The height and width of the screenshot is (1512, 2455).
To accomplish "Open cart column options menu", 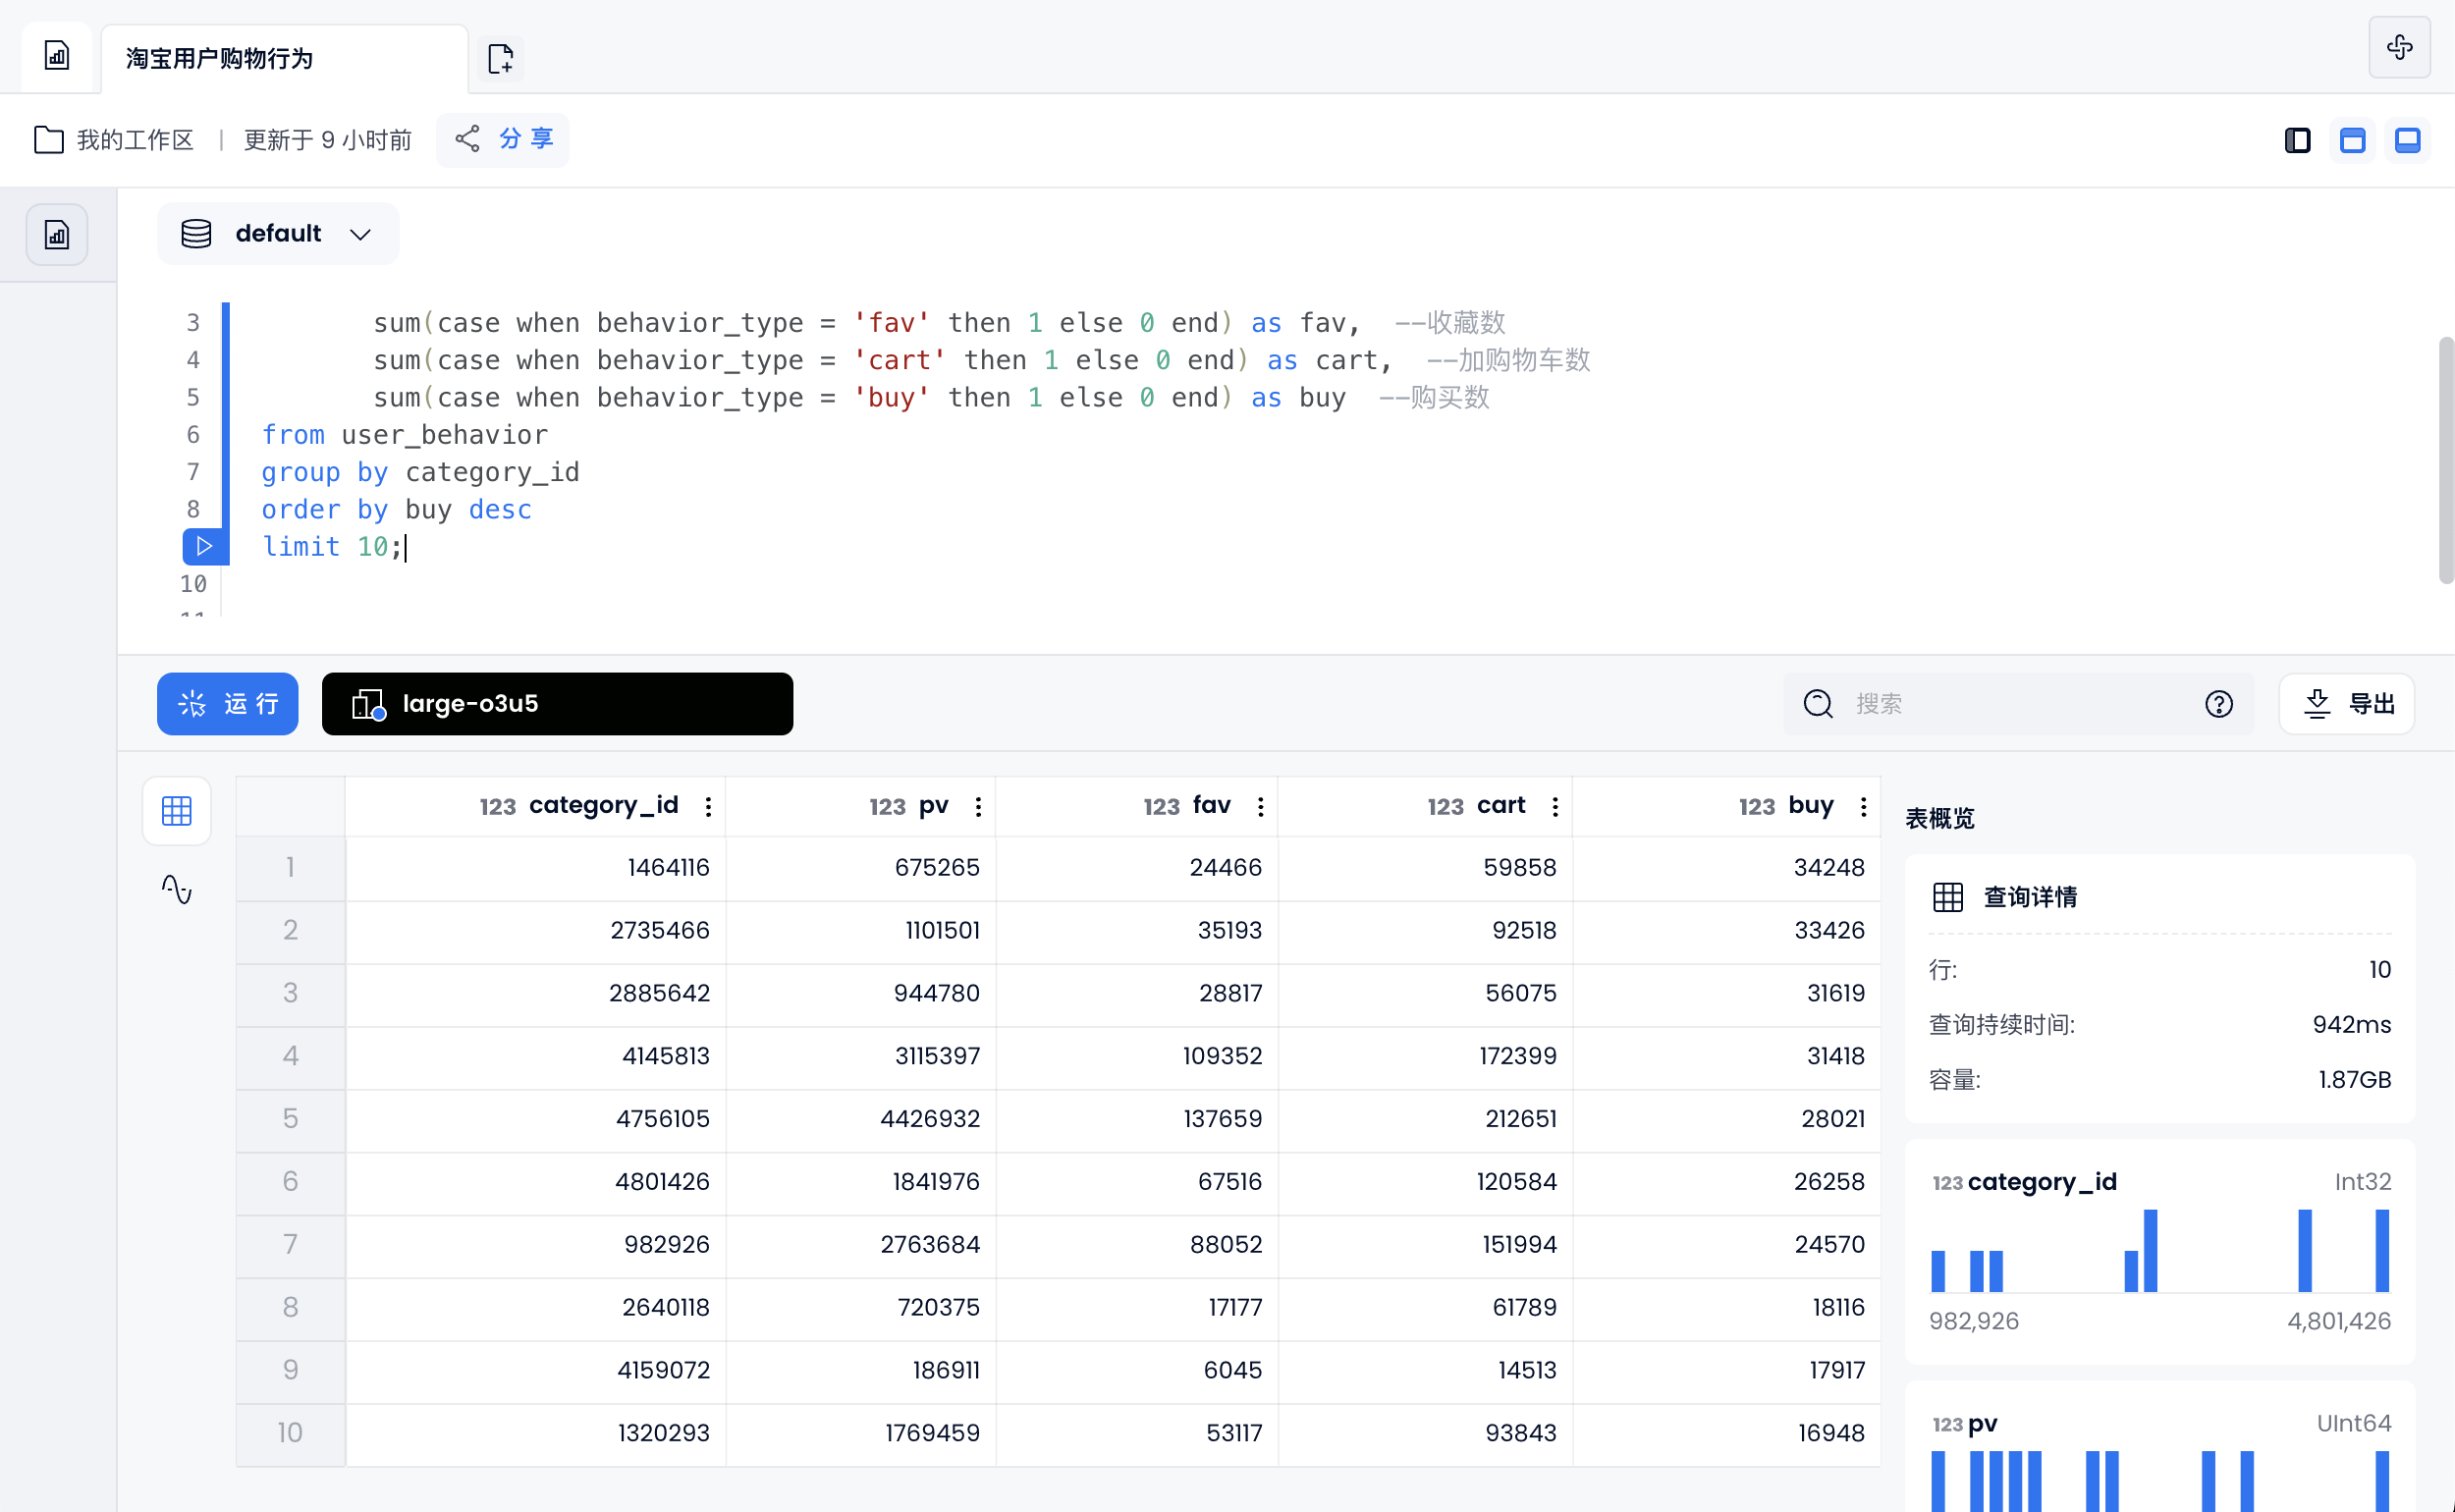I will coord(1554,806).
